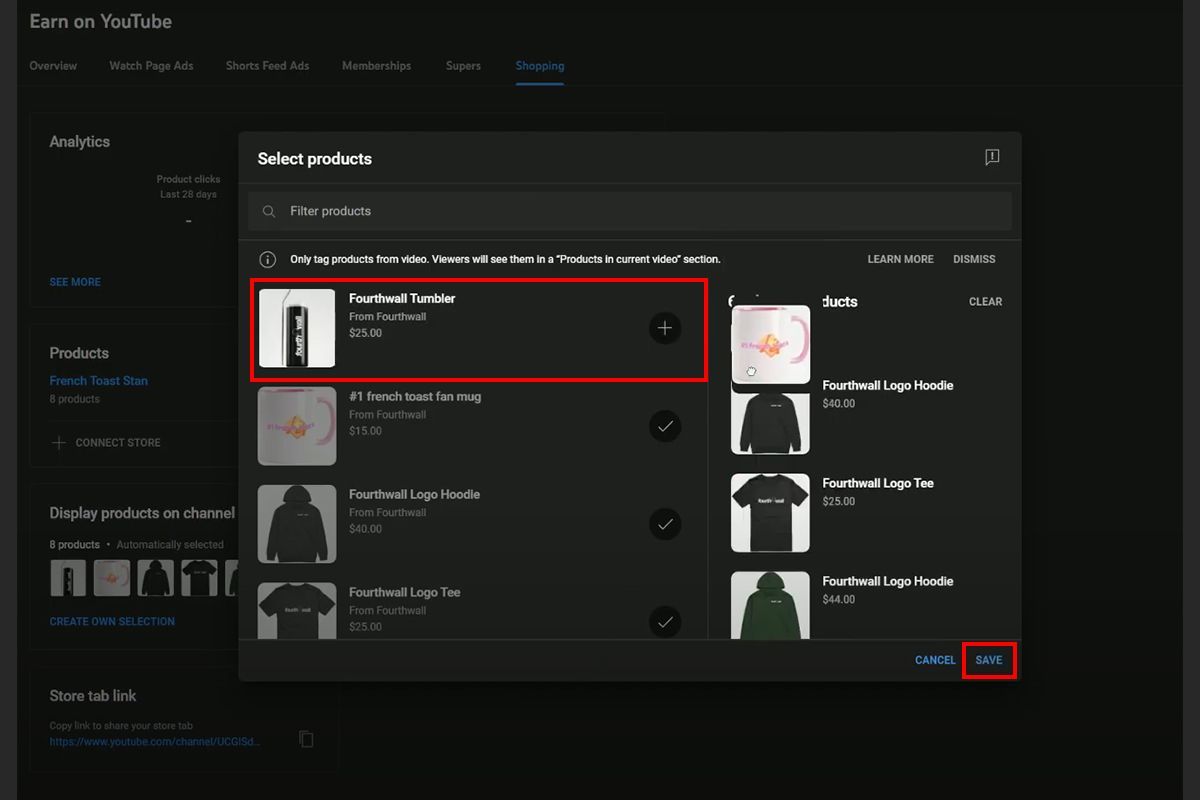Dismiss the product tagging notice

(974, 259)
